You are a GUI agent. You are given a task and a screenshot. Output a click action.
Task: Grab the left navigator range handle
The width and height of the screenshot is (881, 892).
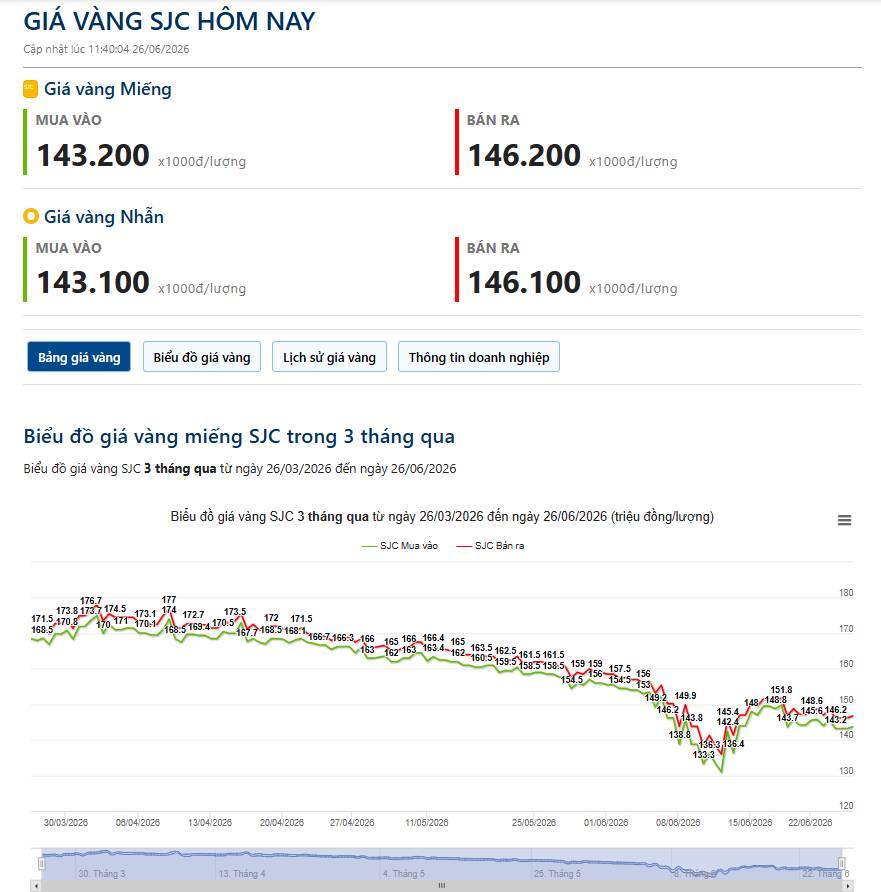click(42, 864)
